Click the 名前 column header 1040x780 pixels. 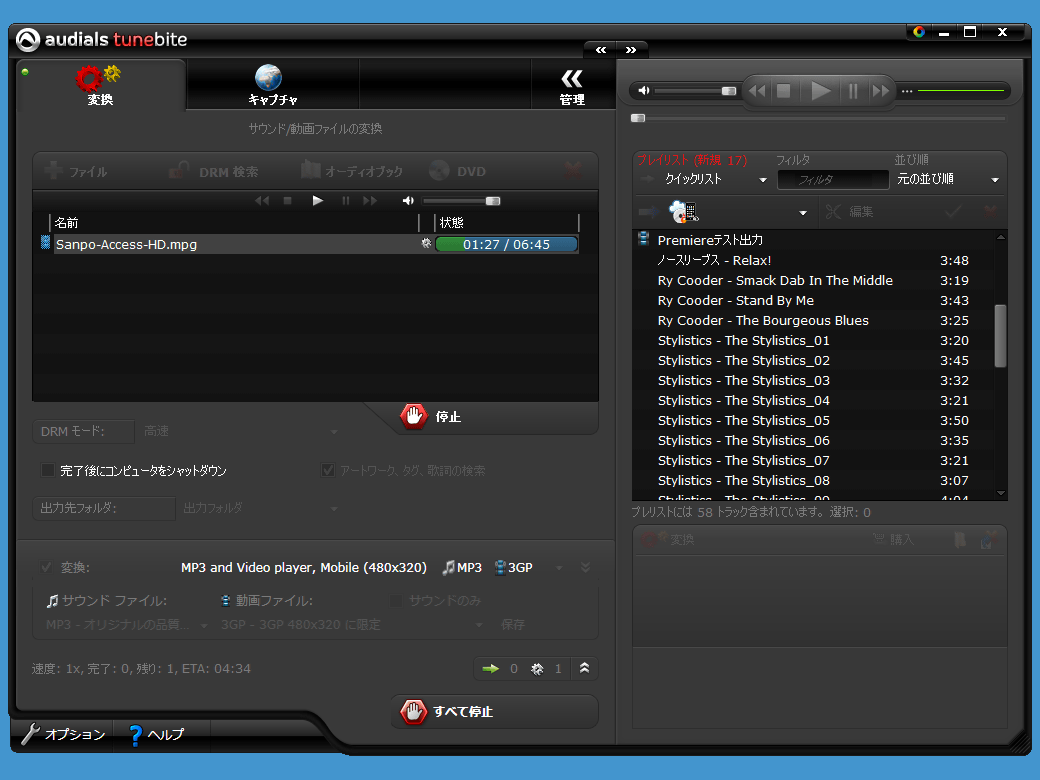66,223
